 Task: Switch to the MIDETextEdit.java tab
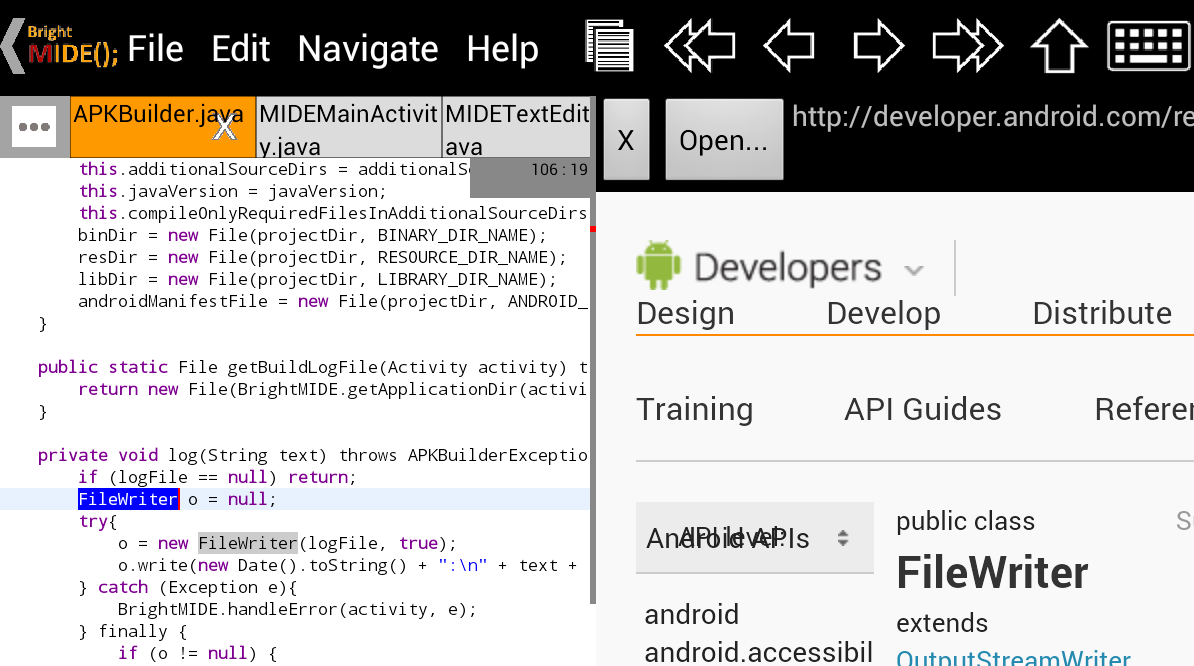[x=516, y=128]
